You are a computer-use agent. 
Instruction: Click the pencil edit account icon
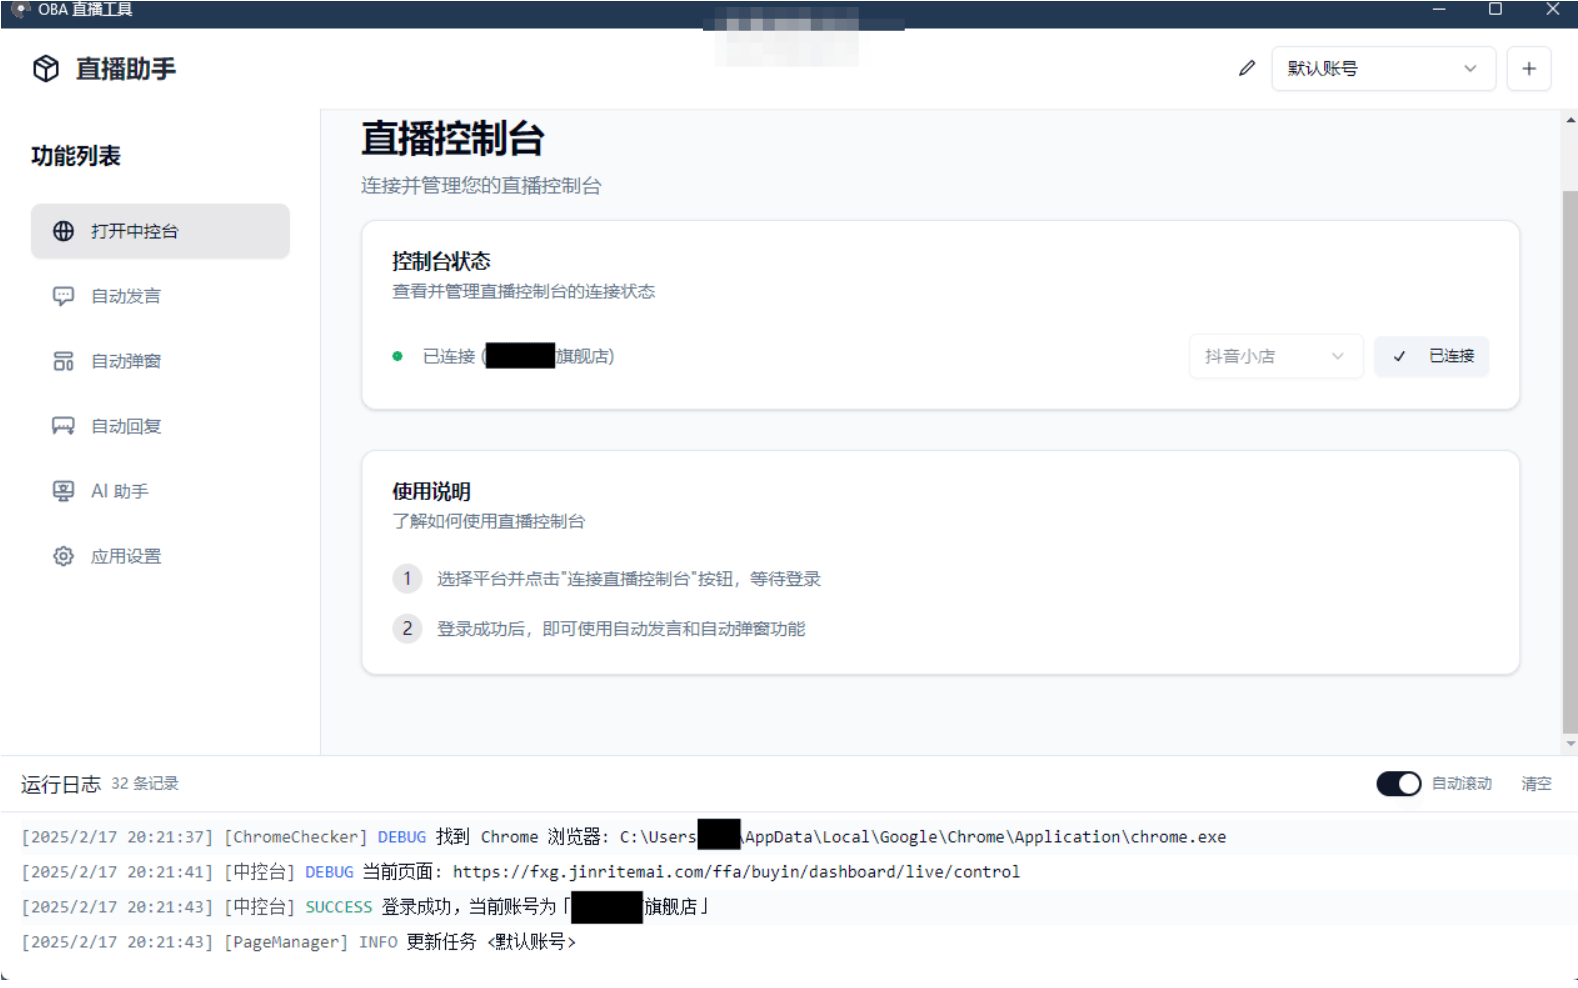(x=1246, y=68)
